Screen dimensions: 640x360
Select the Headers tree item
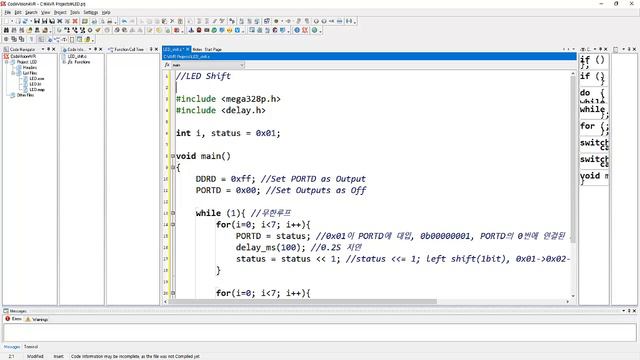coord(30,68)
